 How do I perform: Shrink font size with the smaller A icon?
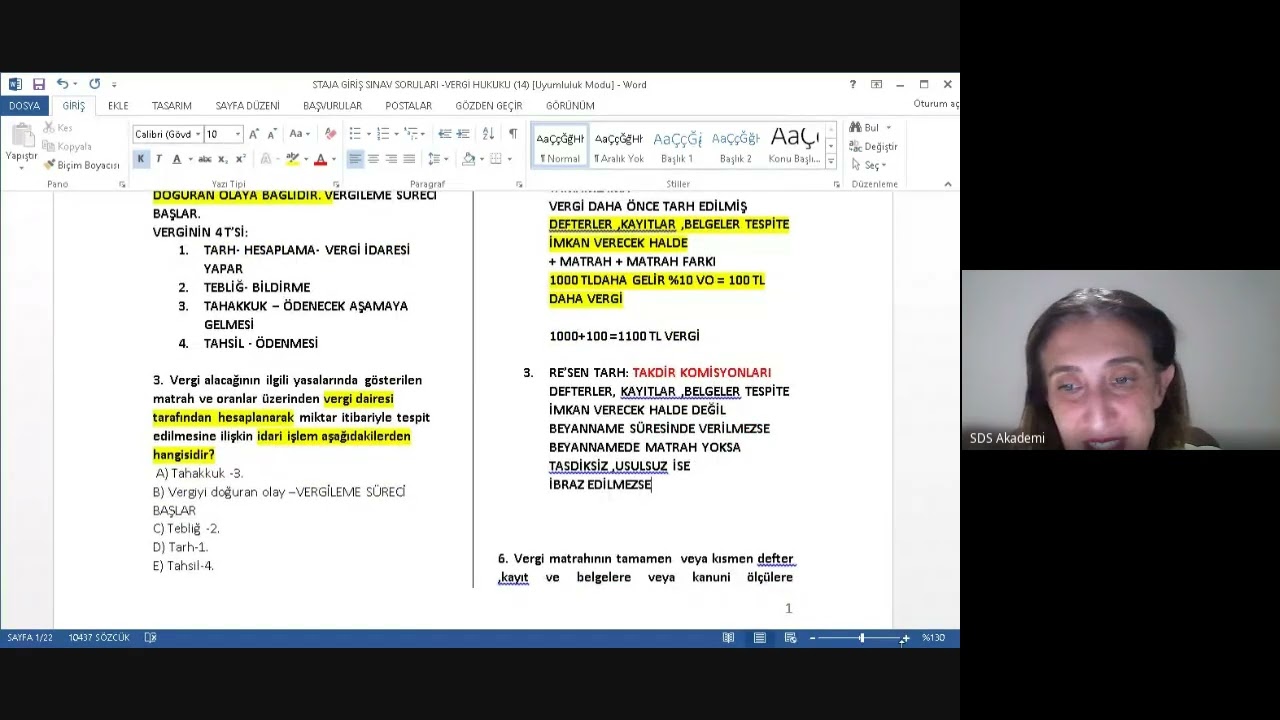click(x=270, y=134)
